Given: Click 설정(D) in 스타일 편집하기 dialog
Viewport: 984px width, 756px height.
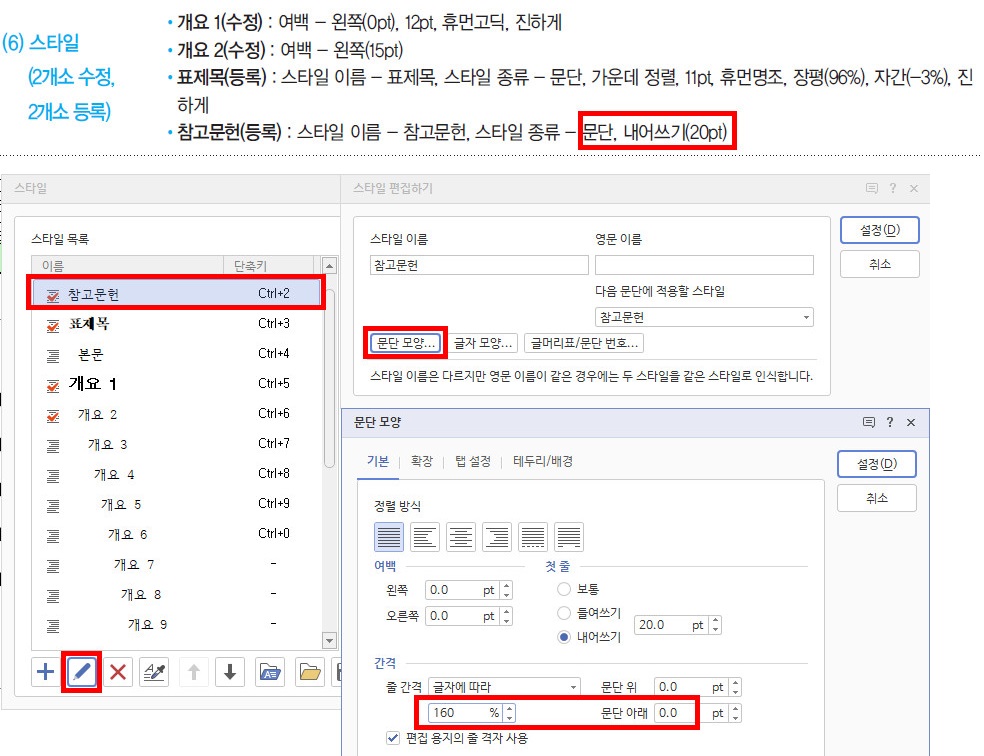Looking at the screenshot, I should [880, 230].
